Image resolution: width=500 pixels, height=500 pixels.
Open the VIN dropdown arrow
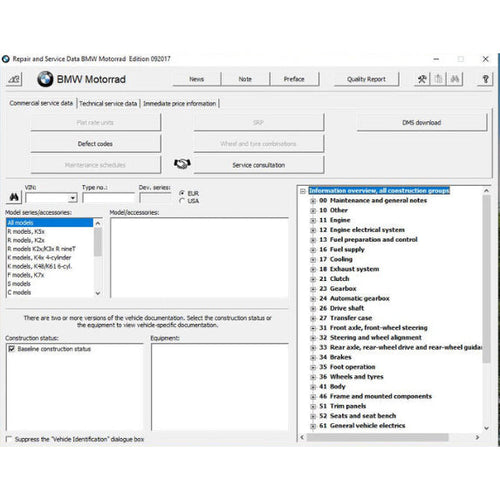click(72, 198)
